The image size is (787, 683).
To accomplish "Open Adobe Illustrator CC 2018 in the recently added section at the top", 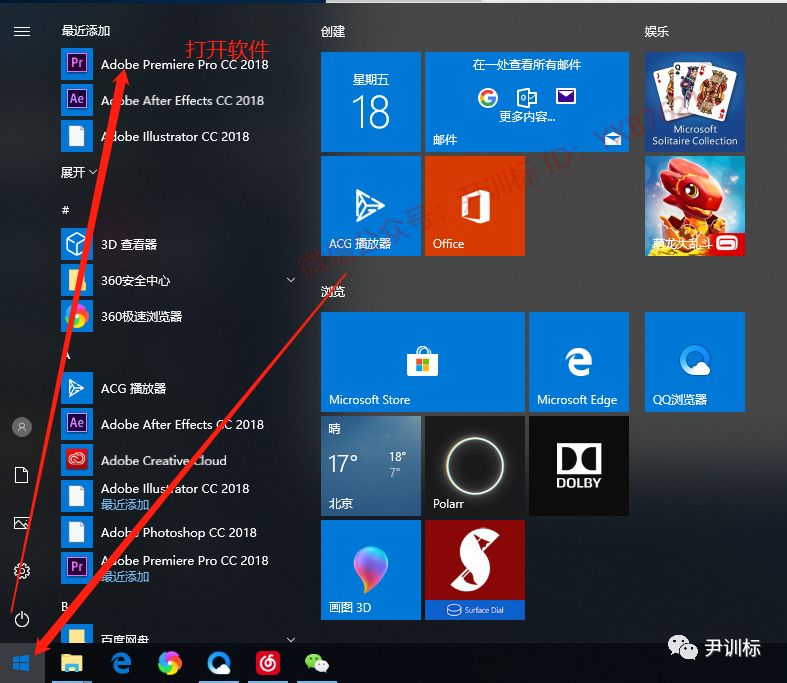I will (x=178, y=136).
